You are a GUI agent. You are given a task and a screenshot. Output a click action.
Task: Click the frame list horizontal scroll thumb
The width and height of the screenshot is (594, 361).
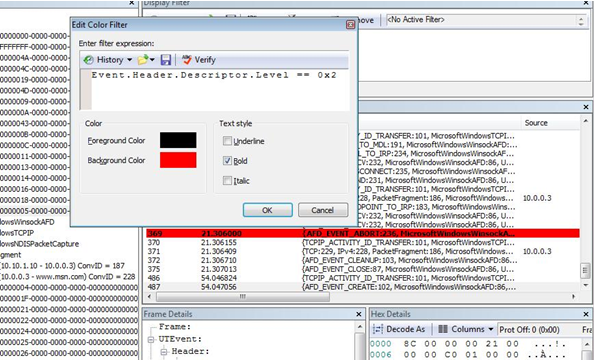click(x=243, y=297)
